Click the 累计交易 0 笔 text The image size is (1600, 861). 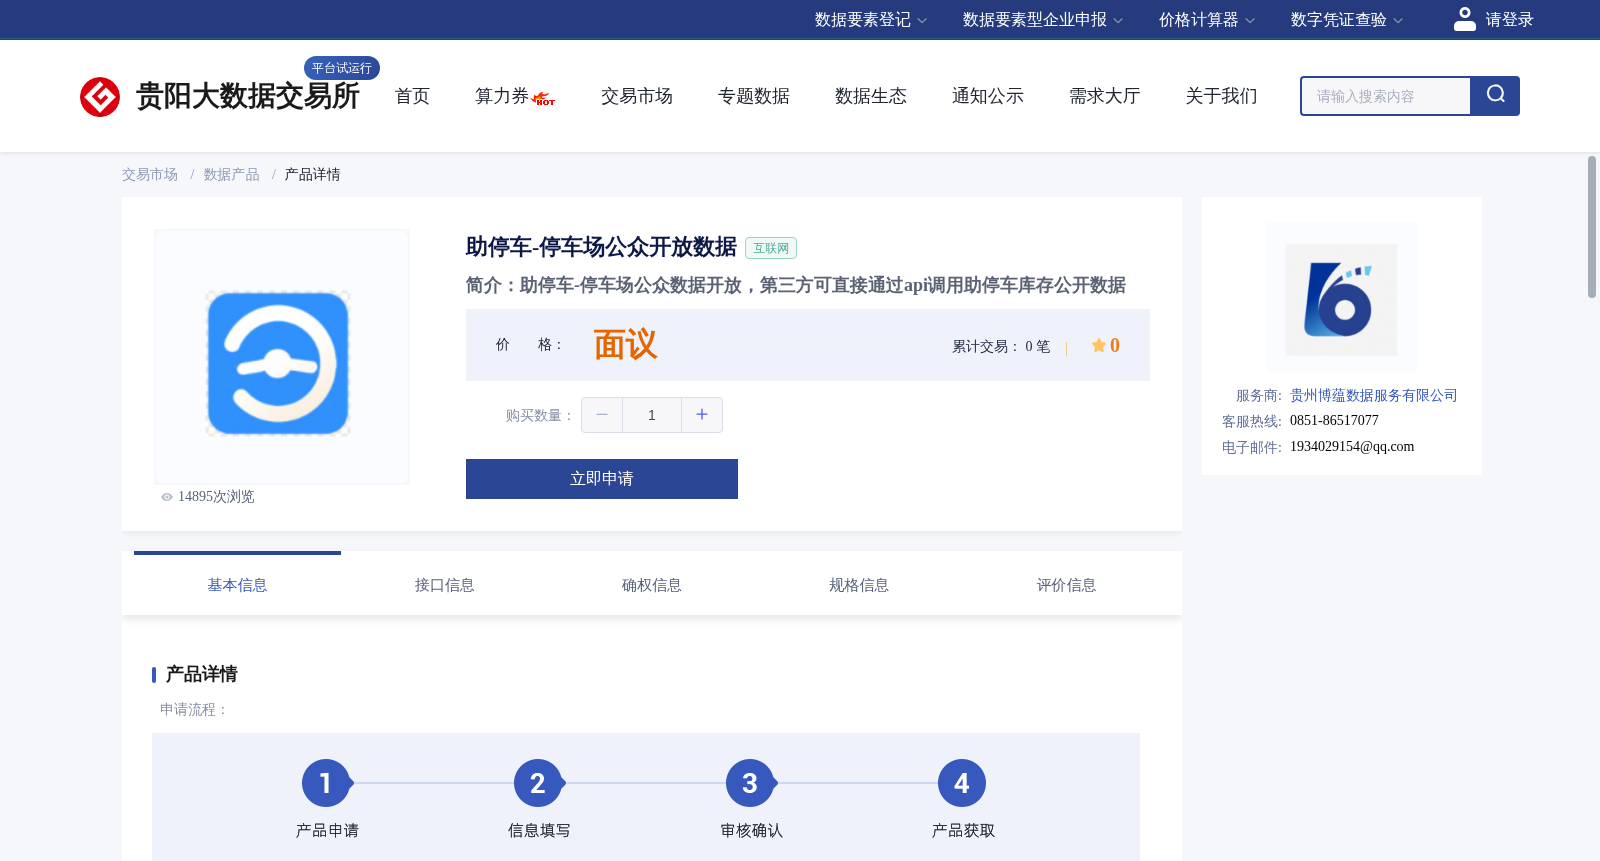[1001, 347]
